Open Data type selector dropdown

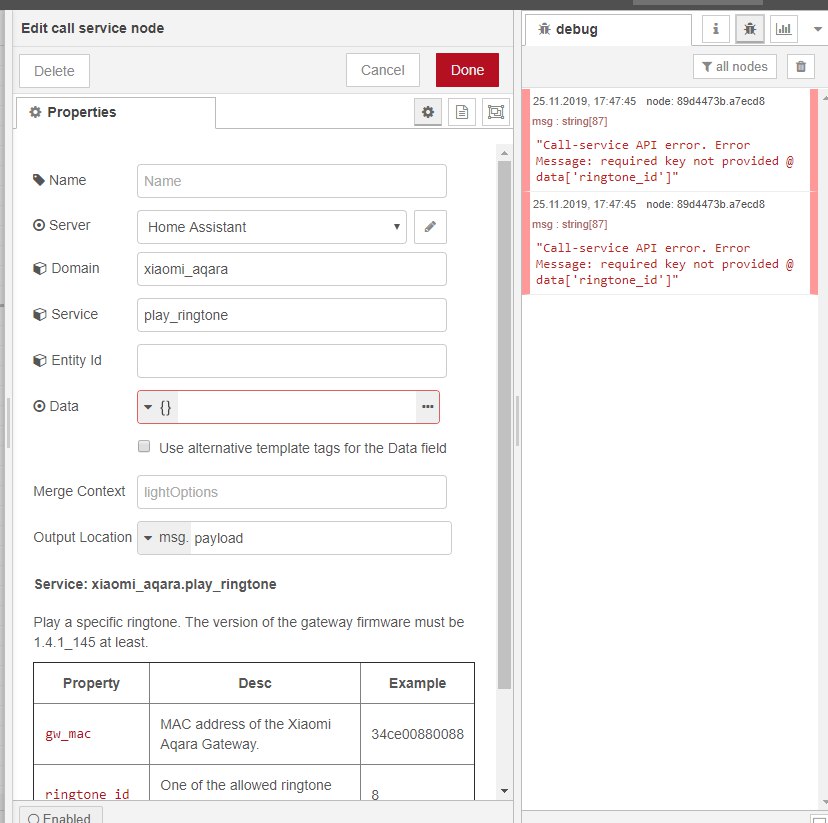158,406
